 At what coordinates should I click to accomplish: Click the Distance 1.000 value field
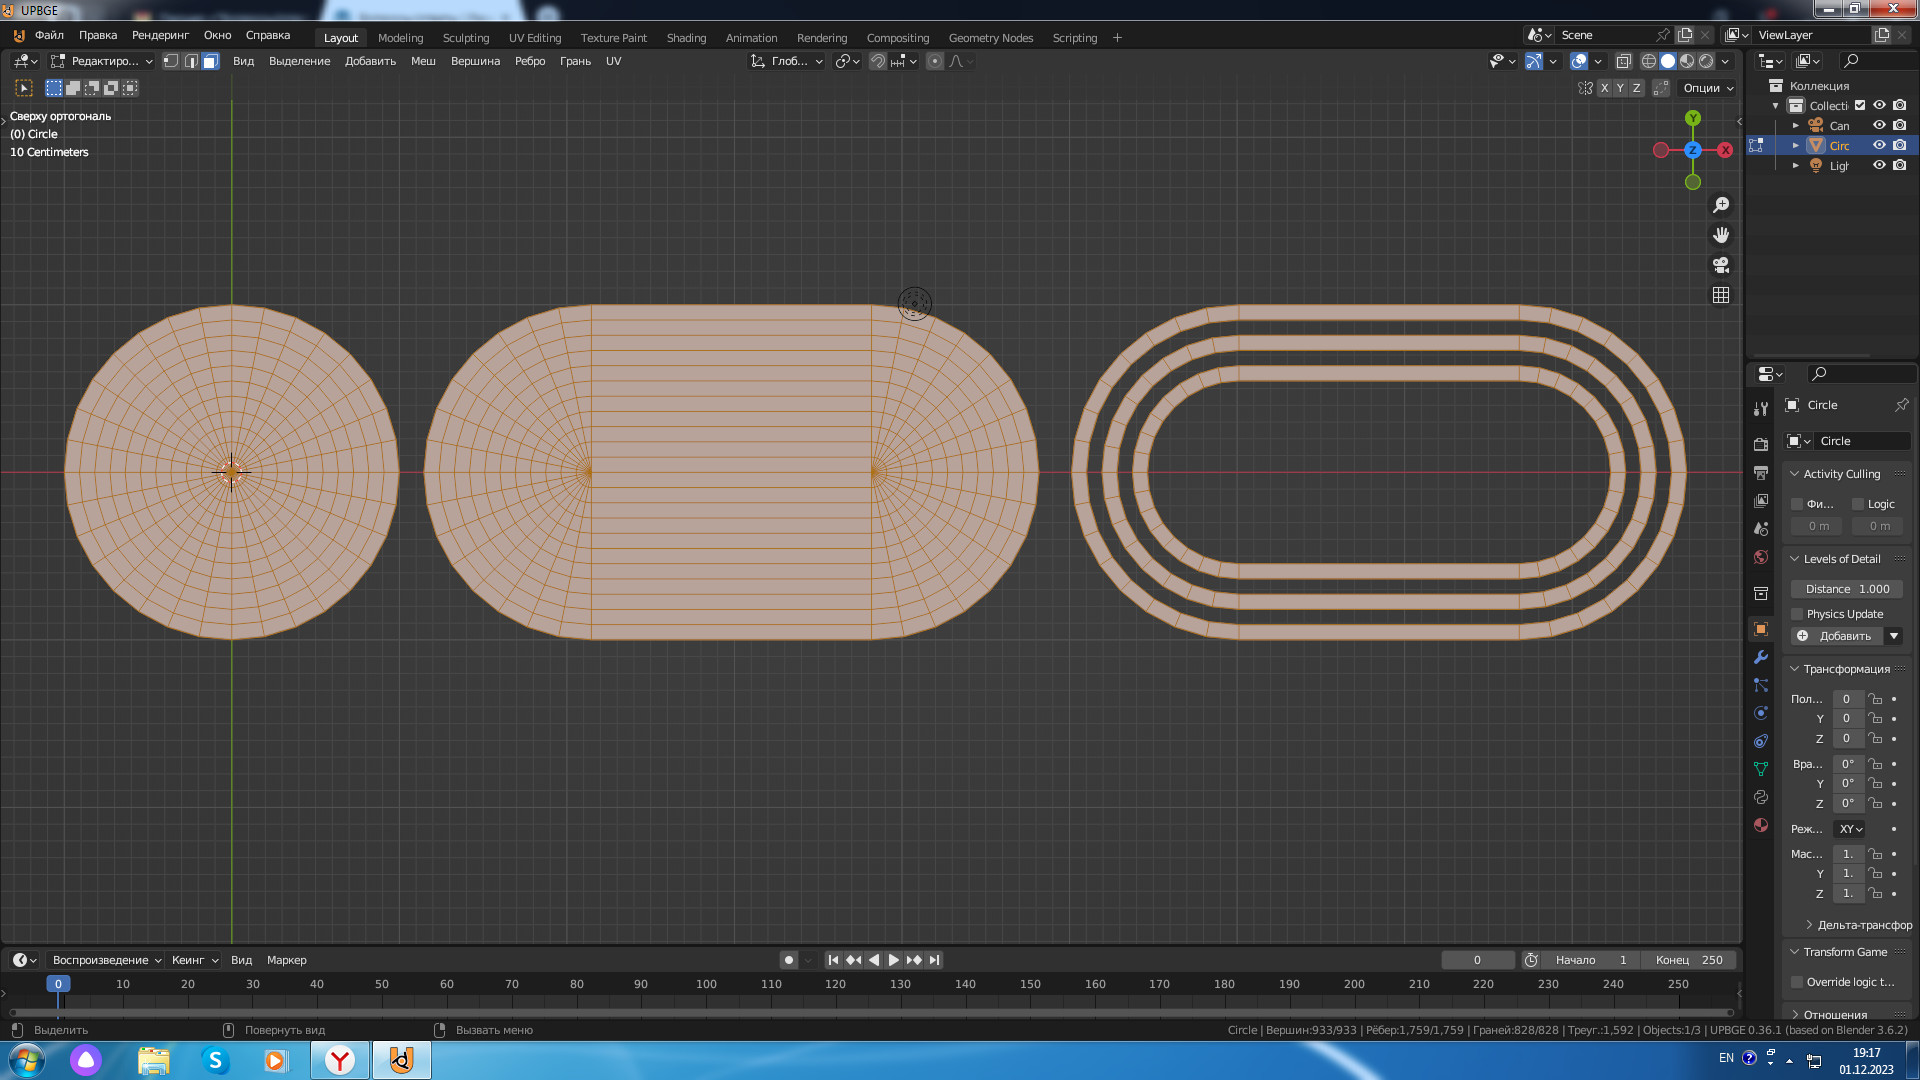(1846, 589)
